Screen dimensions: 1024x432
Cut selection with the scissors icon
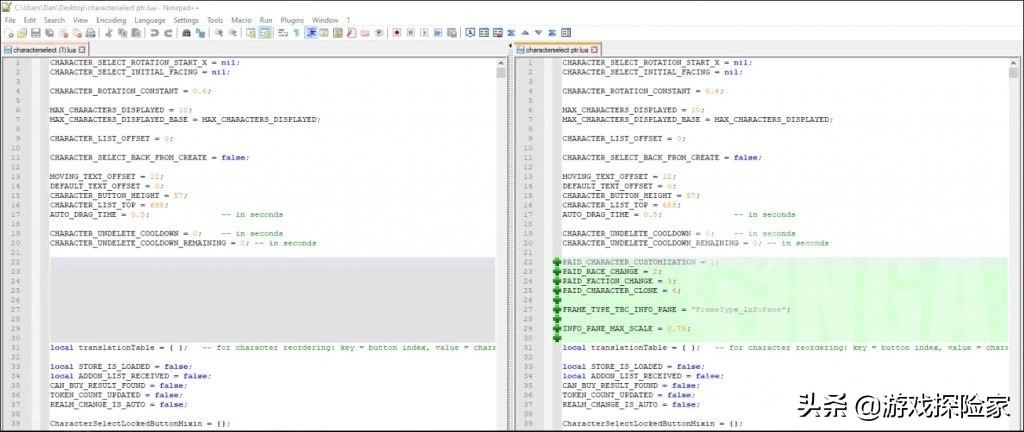coord(108,33)
